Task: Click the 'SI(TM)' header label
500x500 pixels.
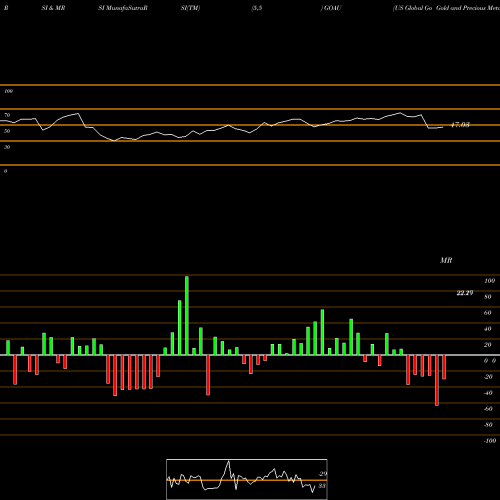Action: pos(190,8)
